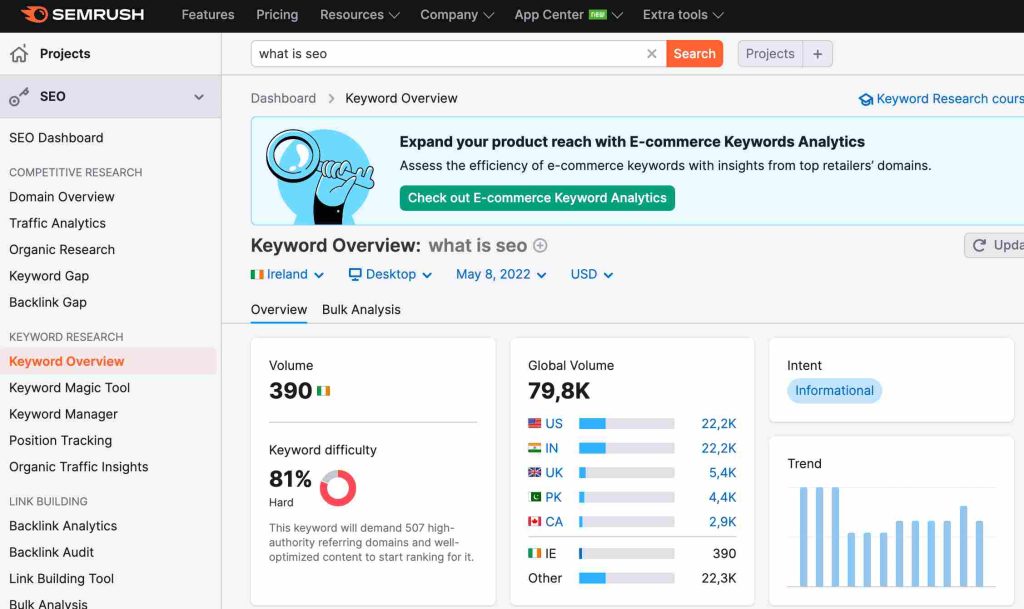Image resolution: width=1024 pixels, height=609 pixels.
Task: Open Position Tracking in sidebar
Action: (60, 441)
